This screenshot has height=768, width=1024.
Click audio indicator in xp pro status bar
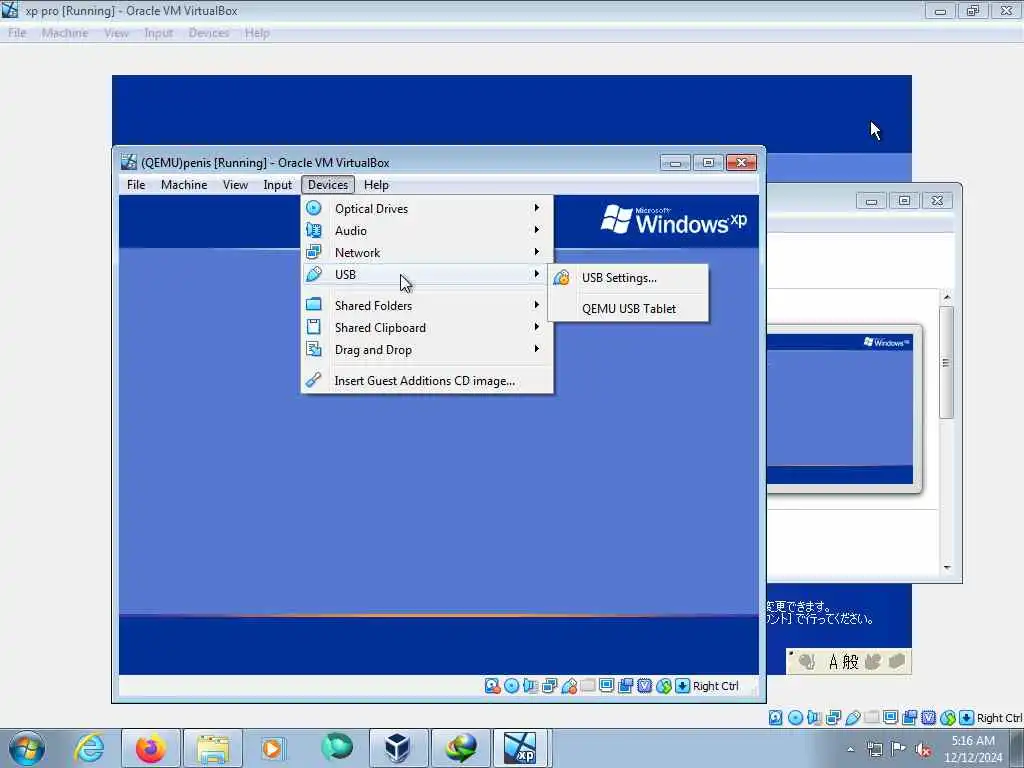coord(814,718)
